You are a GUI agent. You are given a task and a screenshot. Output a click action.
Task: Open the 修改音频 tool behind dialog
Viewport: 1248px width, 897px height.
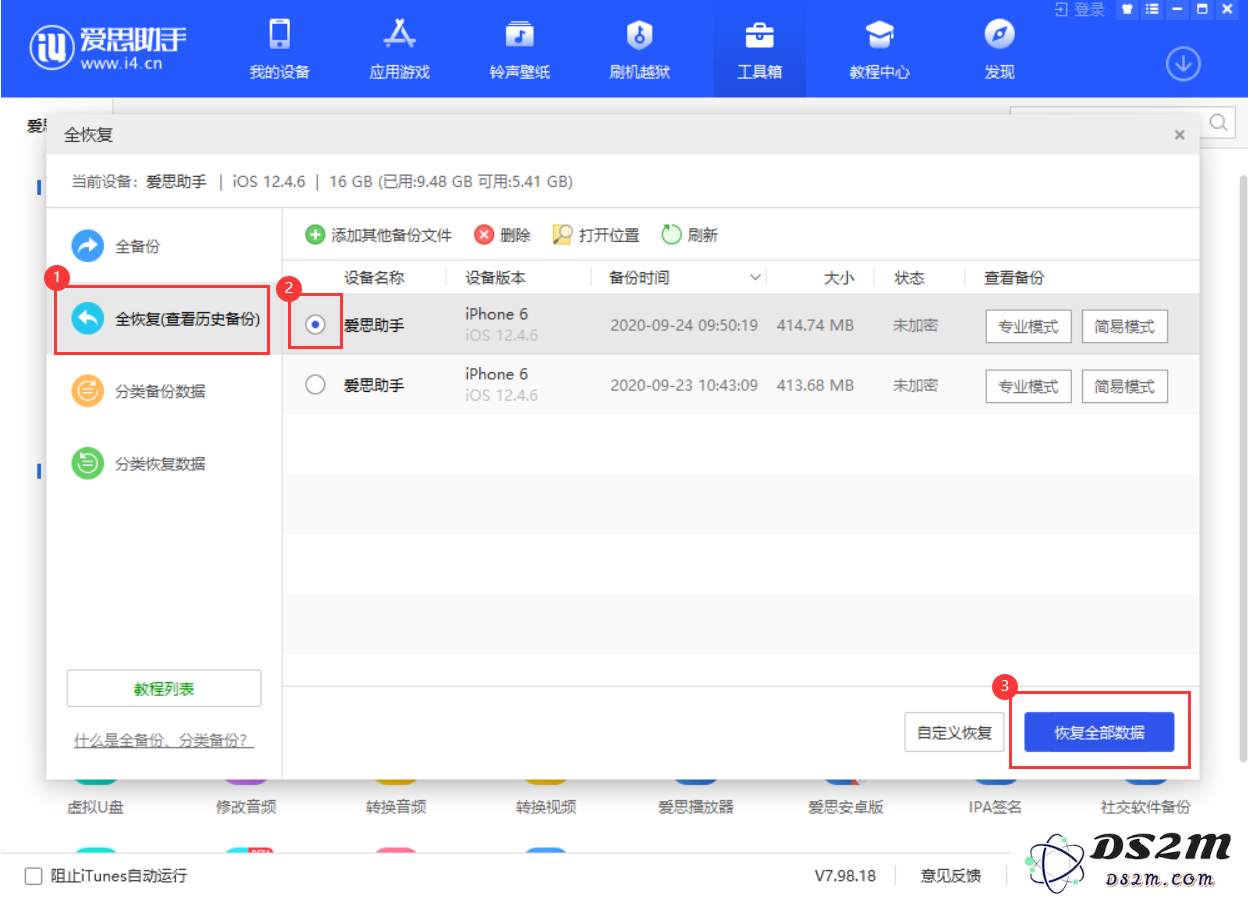246,806
